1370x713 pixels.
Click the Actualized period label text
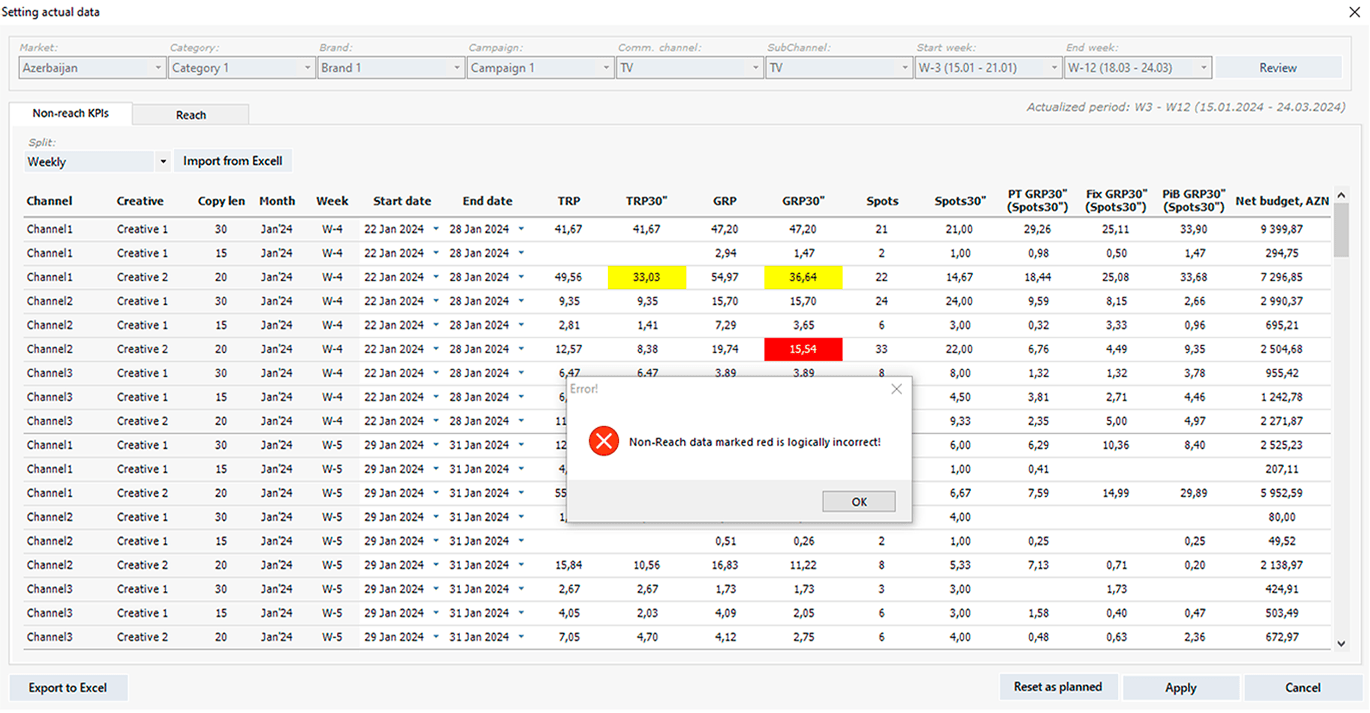tap(1186, 107)
